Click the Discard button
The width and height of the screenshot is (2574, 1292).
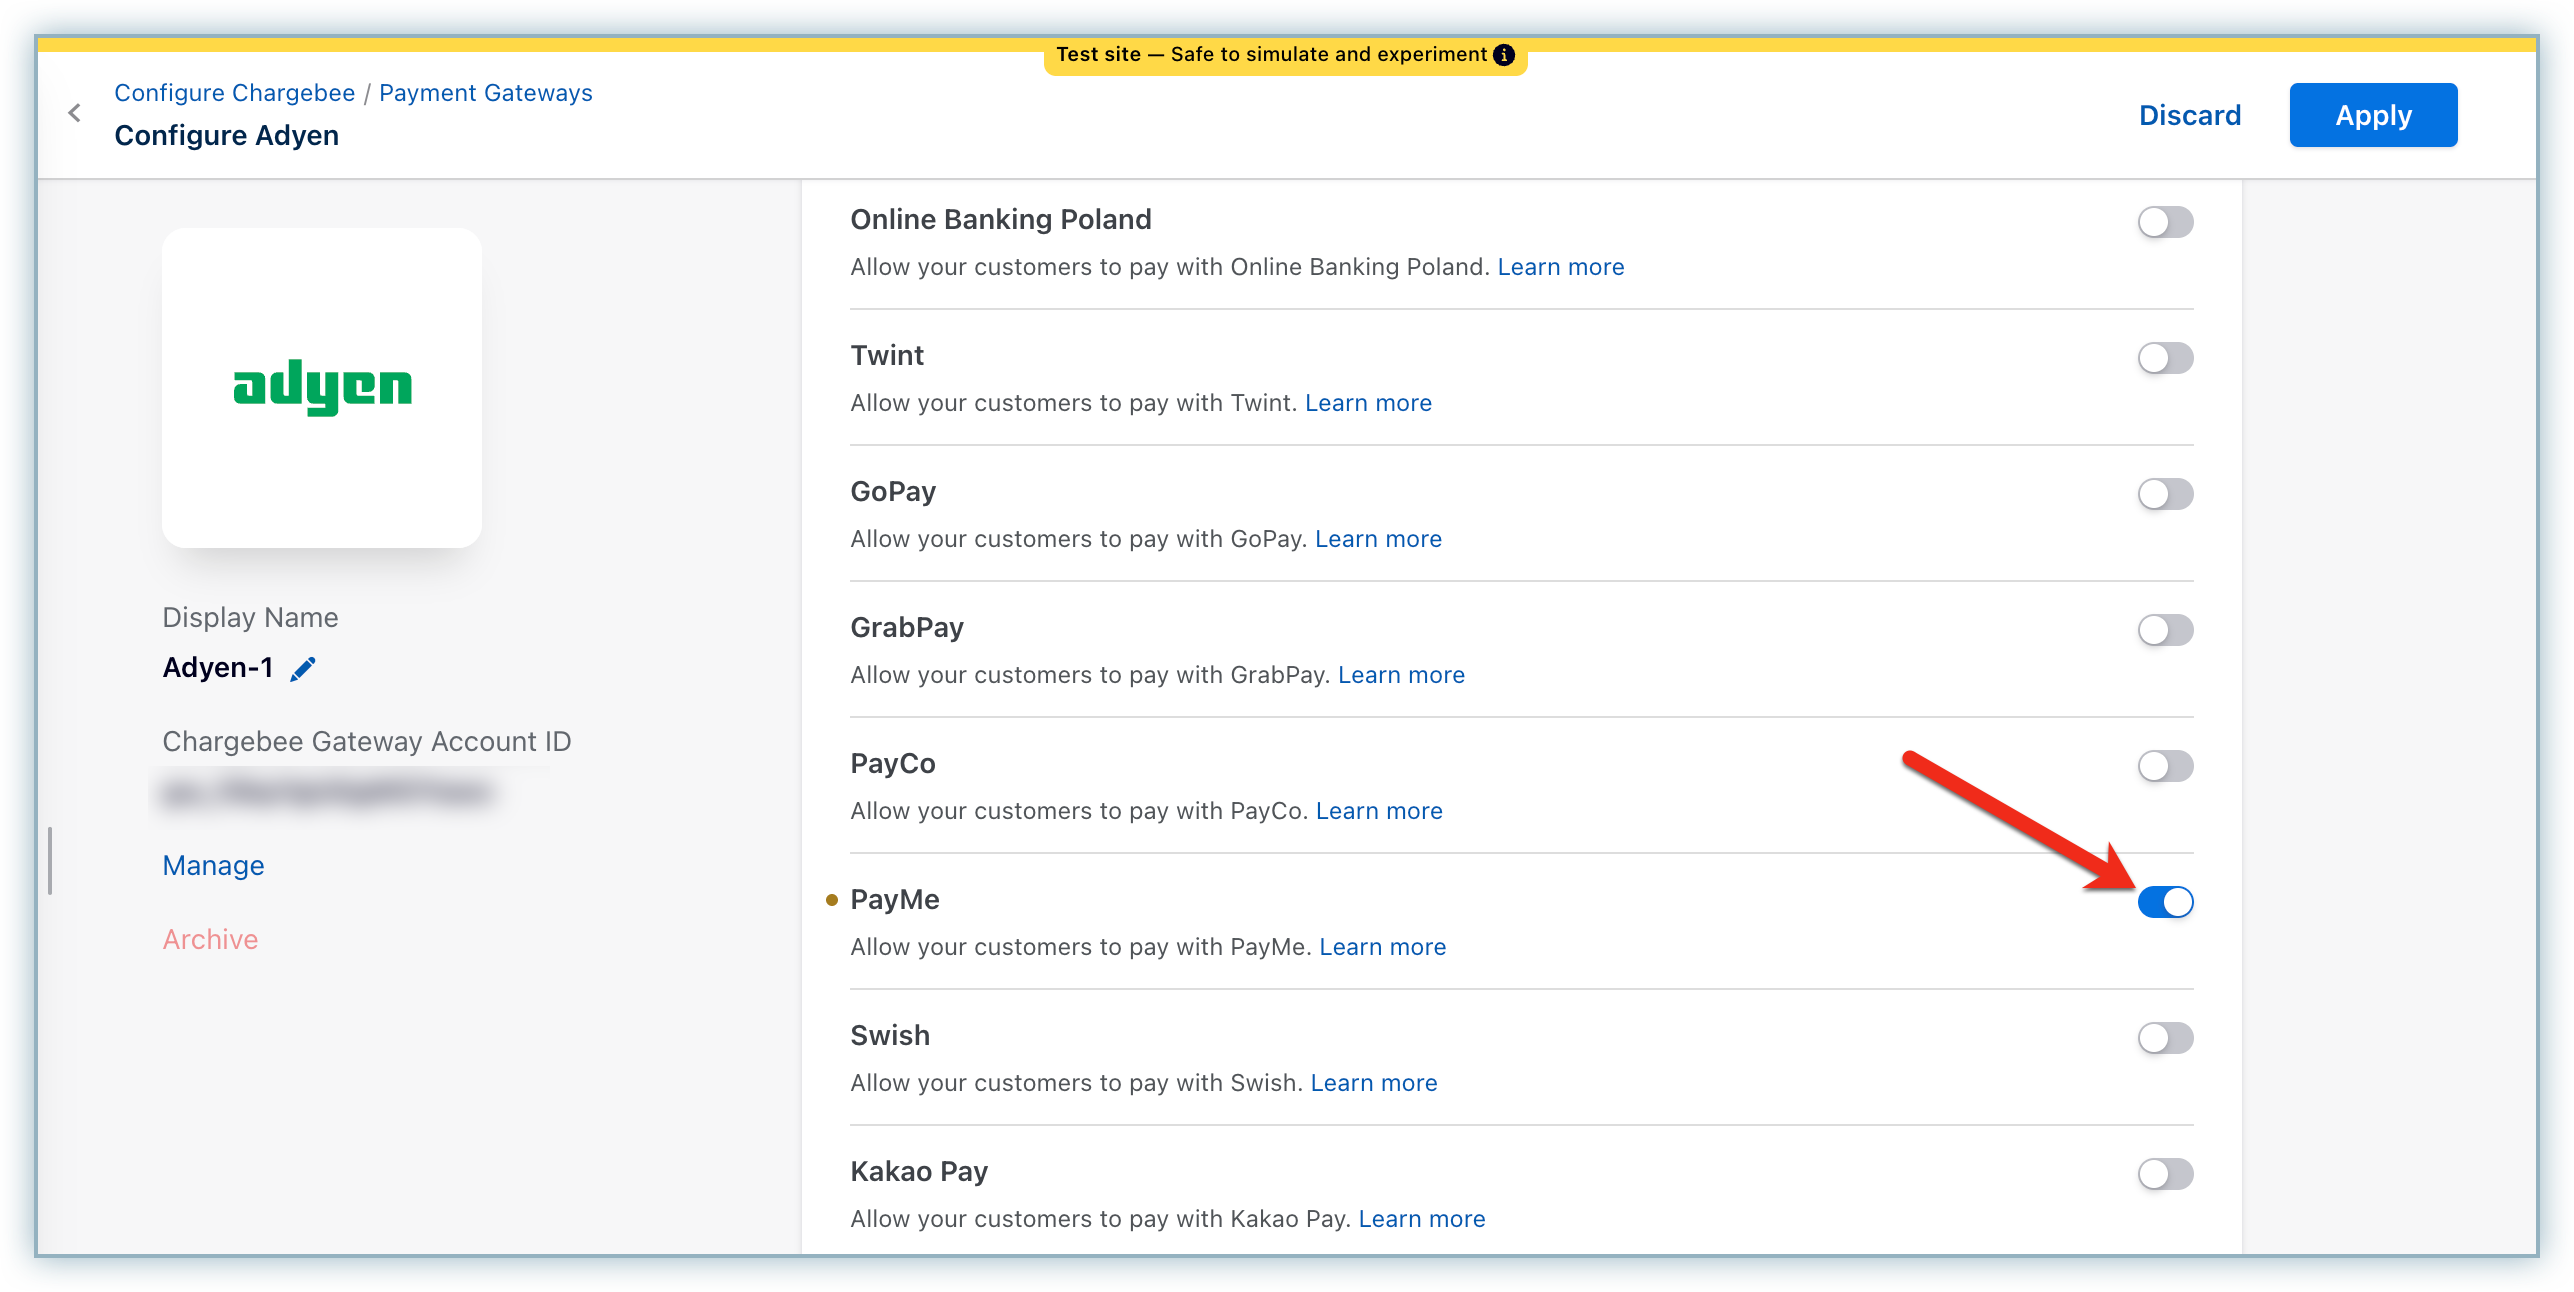[2190, 116]
